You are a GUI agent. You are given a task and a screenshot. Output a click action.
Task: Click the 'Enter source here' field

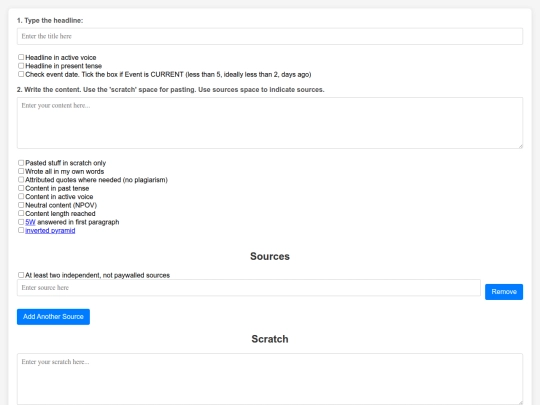[x=249, y=288]
